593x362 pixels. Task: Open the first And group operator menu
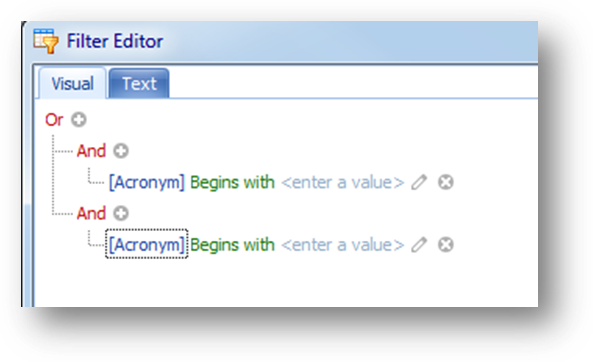click(91, 151)
